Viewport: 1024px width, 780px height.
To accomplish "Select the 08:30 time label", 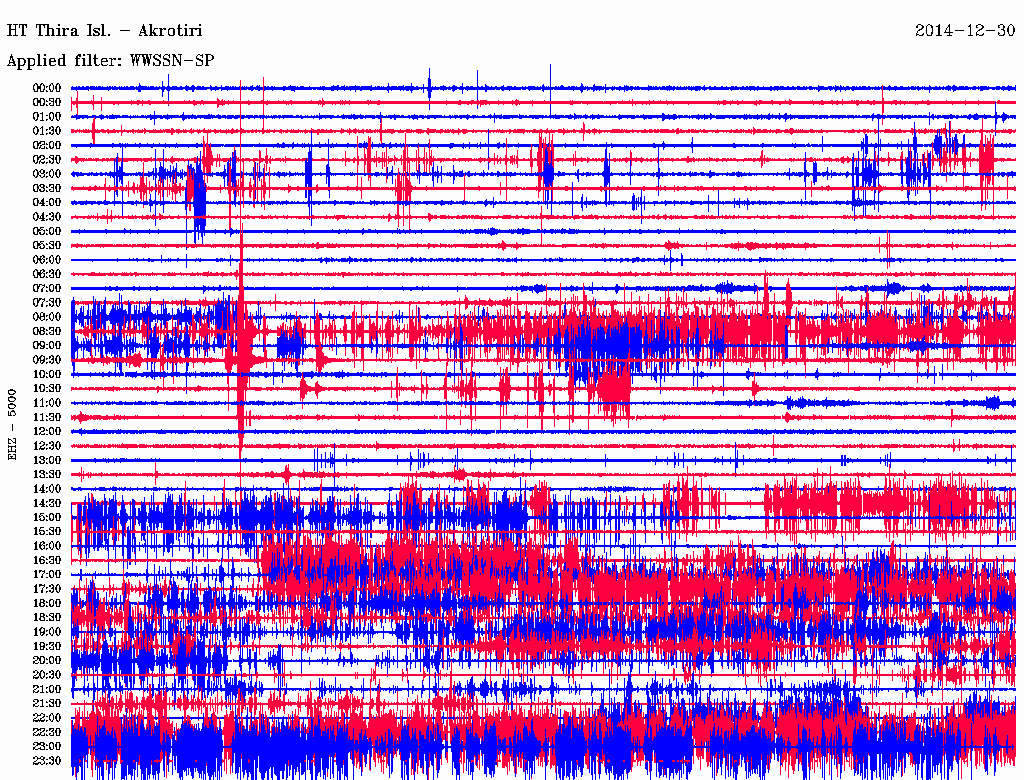I will pyautogui.click(x=47, y=331).
